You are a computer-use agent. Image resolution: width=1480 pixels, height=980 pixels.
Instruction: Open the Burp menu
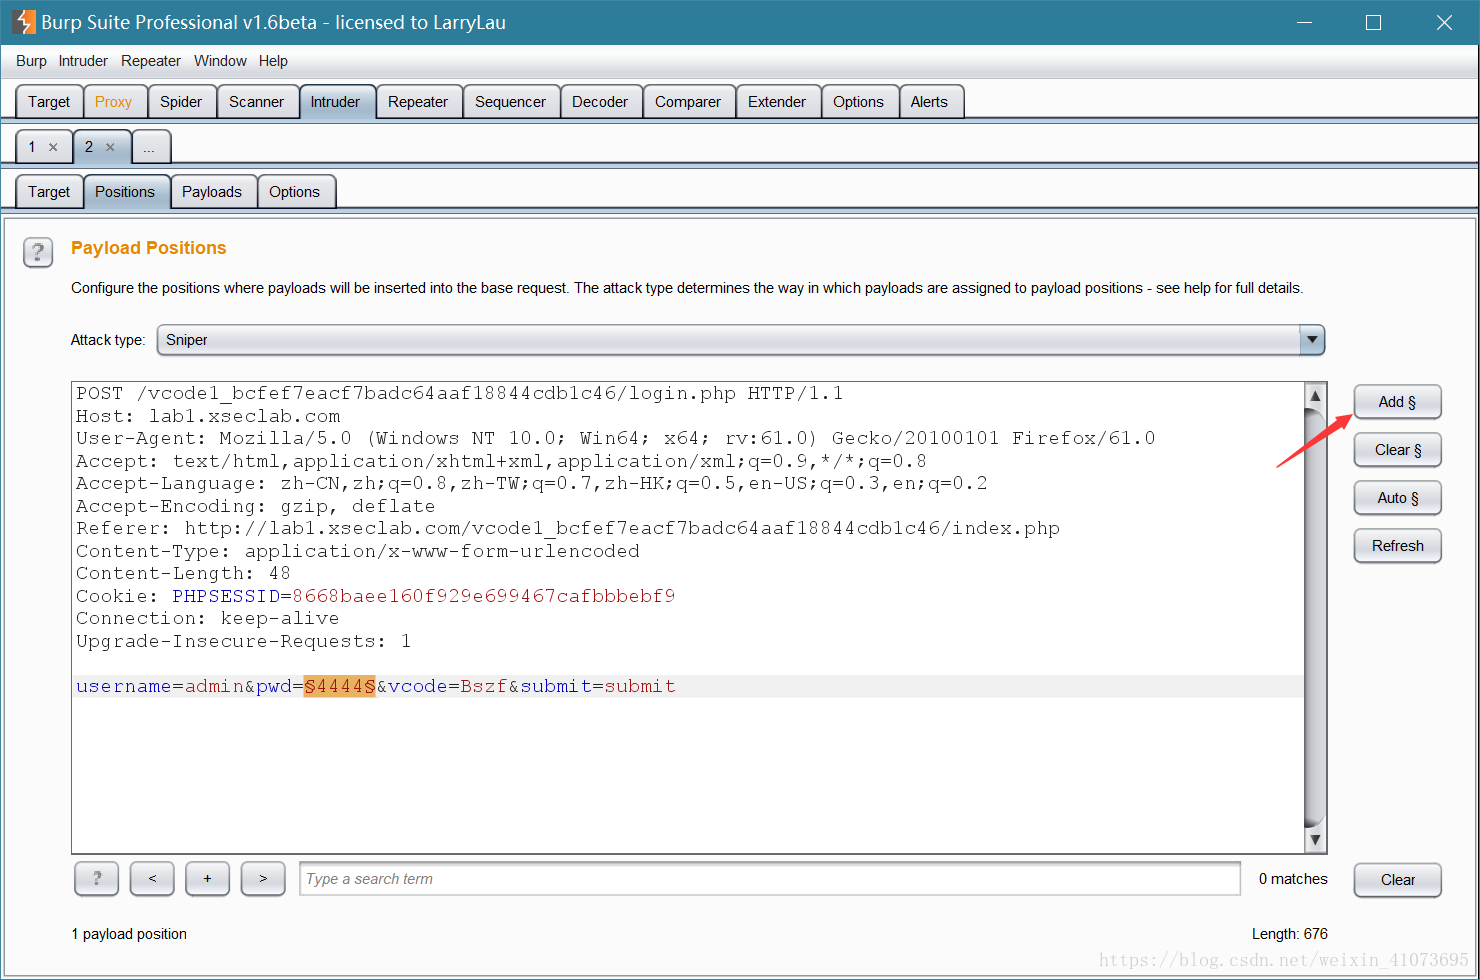pyautogui.click(x=31, y=61)
